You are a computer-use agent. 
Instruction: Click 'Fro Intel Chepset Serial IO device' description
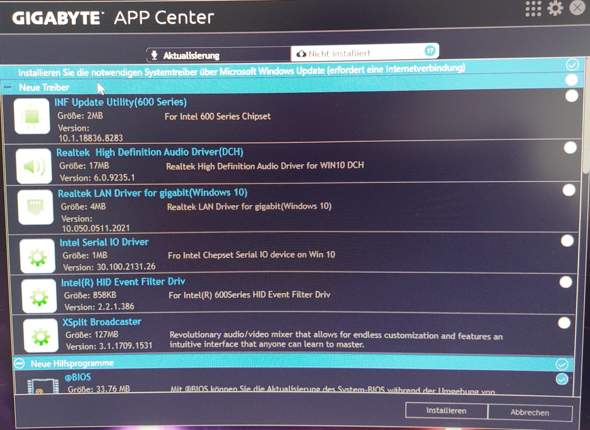pos(251,255)
